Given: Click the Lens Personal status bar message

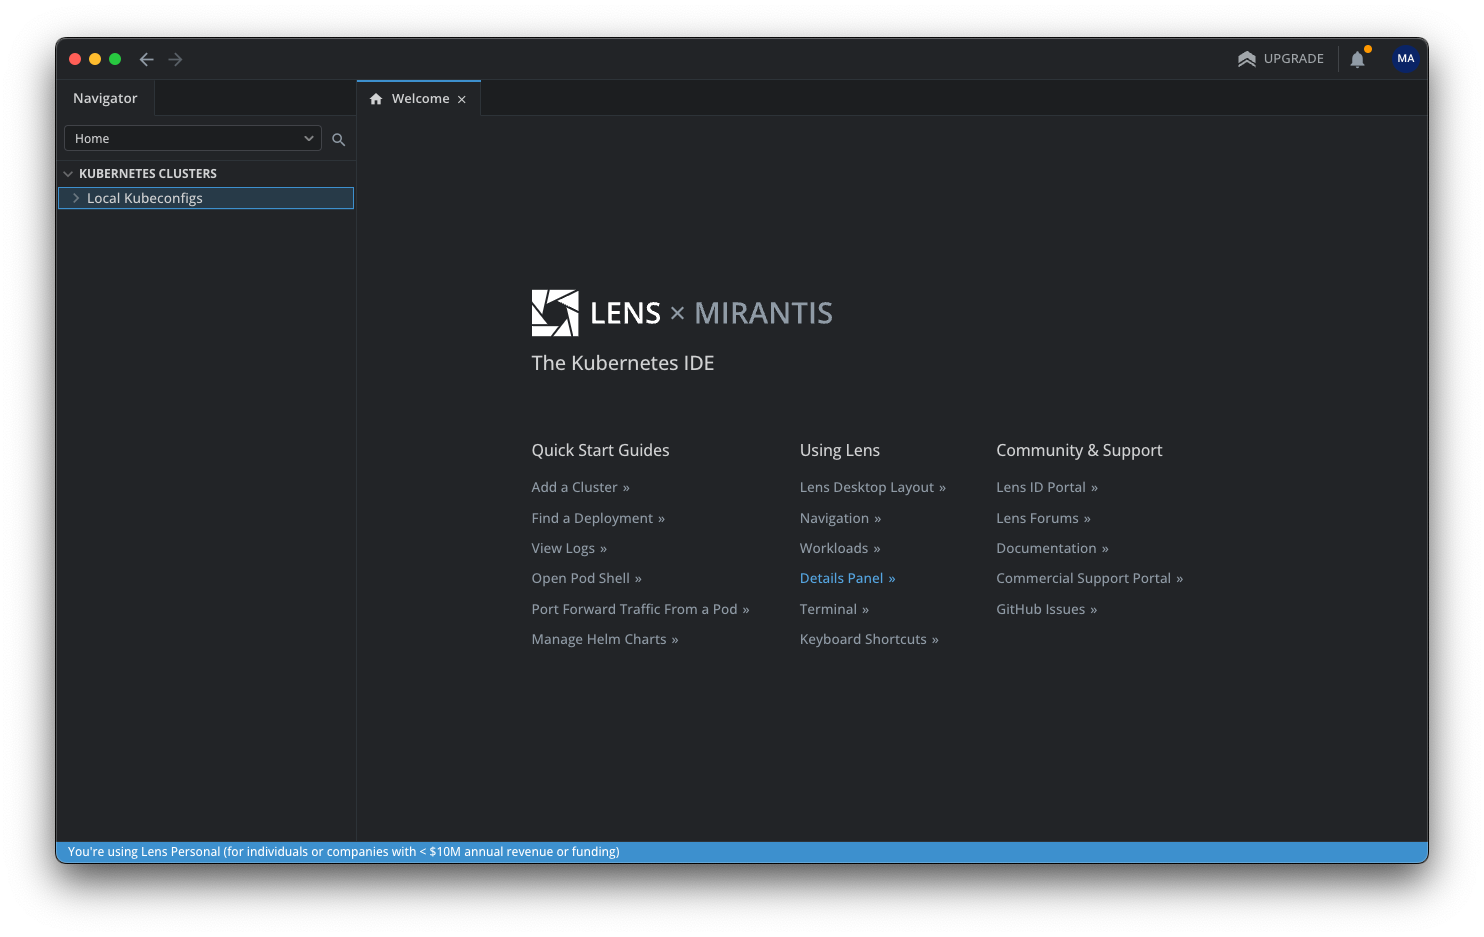Looking at the screenshot, I should pyautogui.click(x=344, y=852).
